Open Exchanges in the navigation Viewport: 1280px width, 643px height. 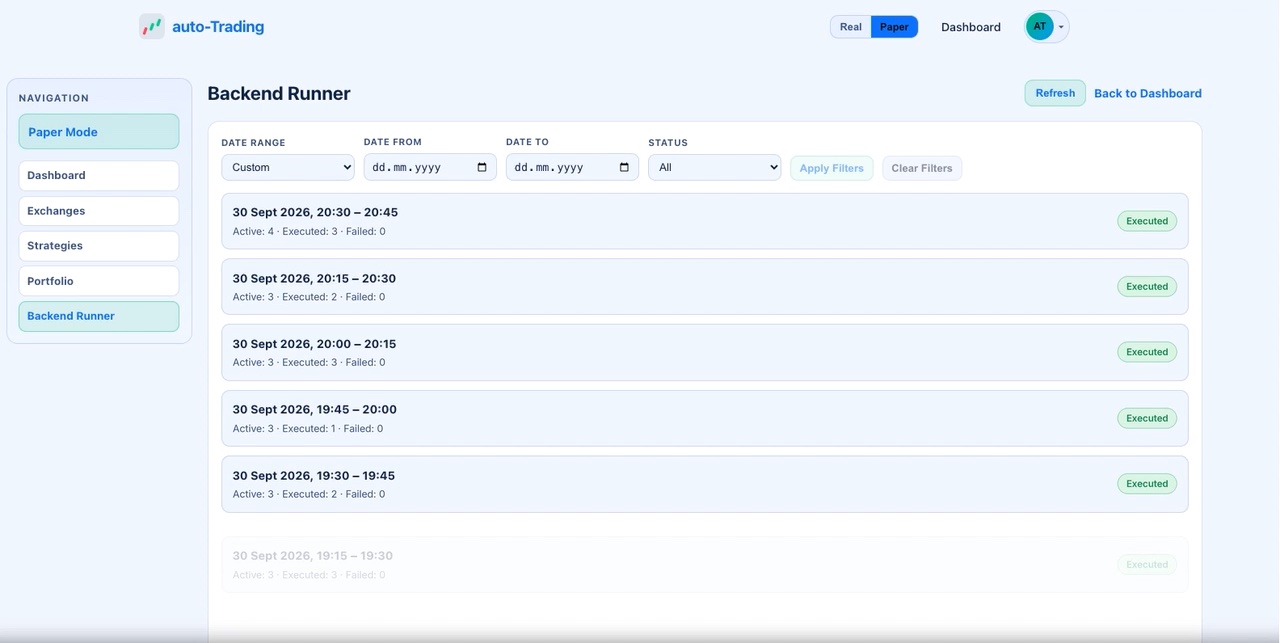click(99, 211)
